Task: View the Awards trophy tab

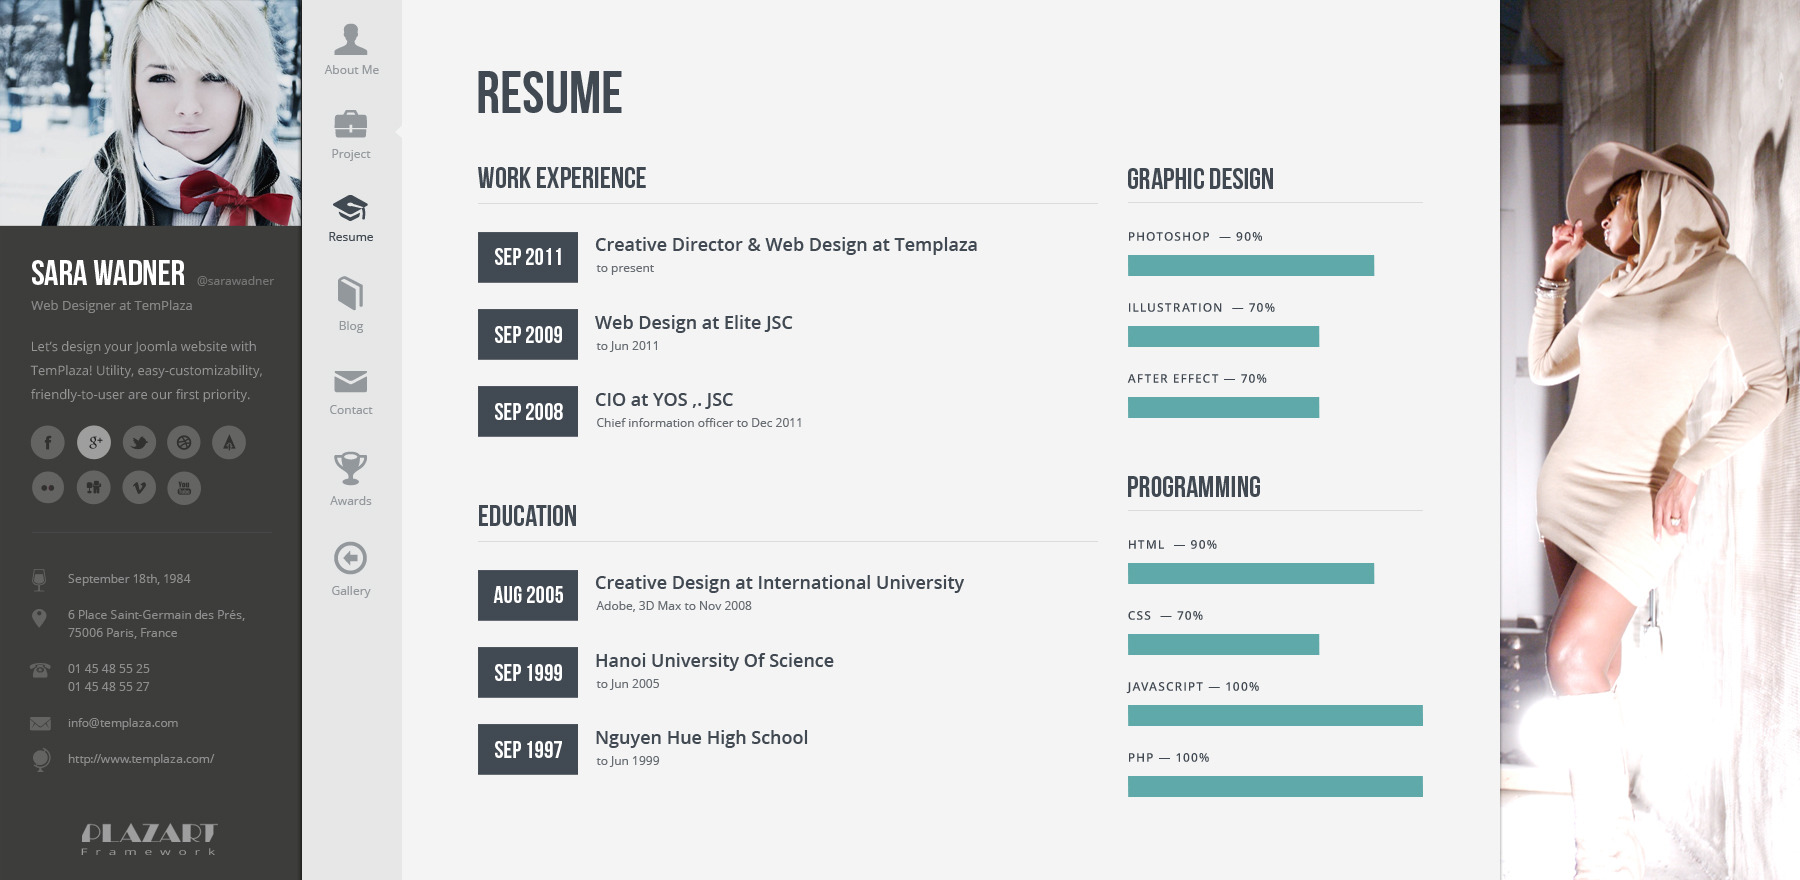Action: point(351,479)
